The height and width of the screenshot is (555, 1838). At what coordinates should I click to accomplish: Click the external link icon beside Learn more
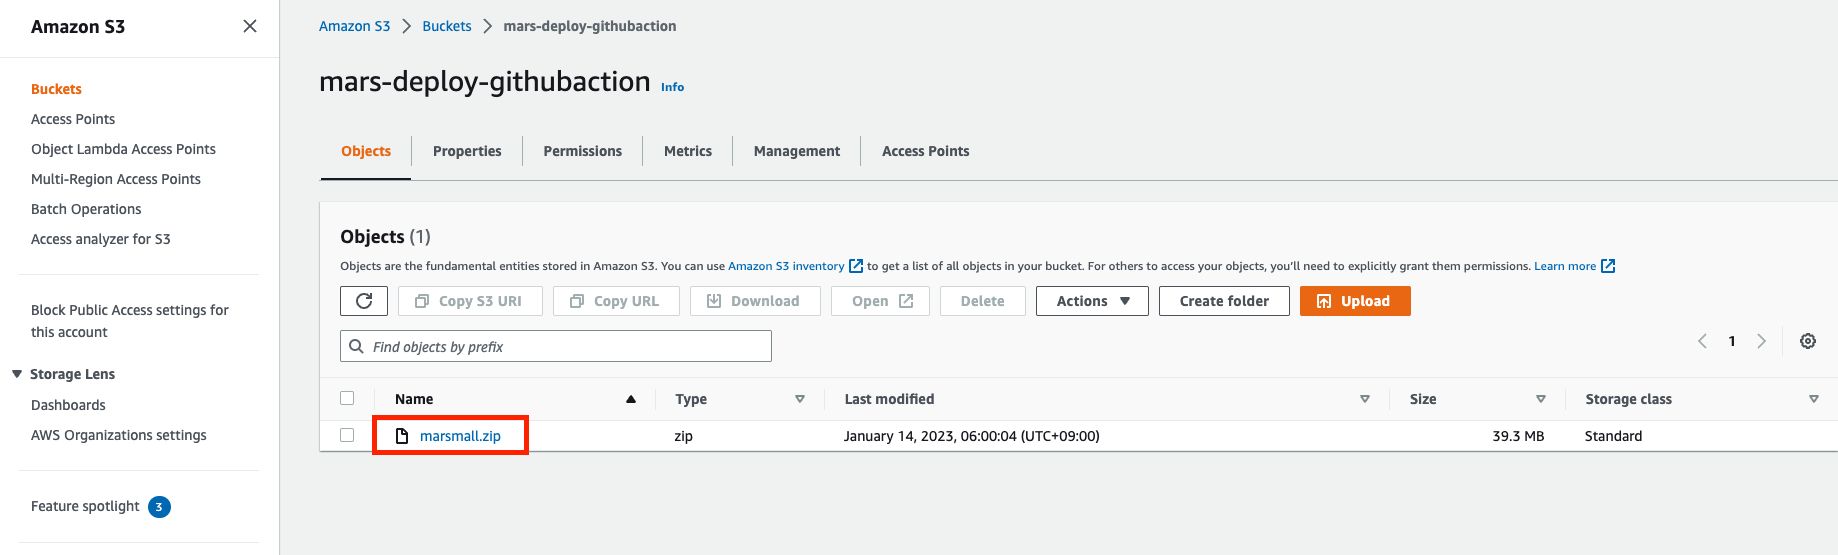tap(1608, 266)
